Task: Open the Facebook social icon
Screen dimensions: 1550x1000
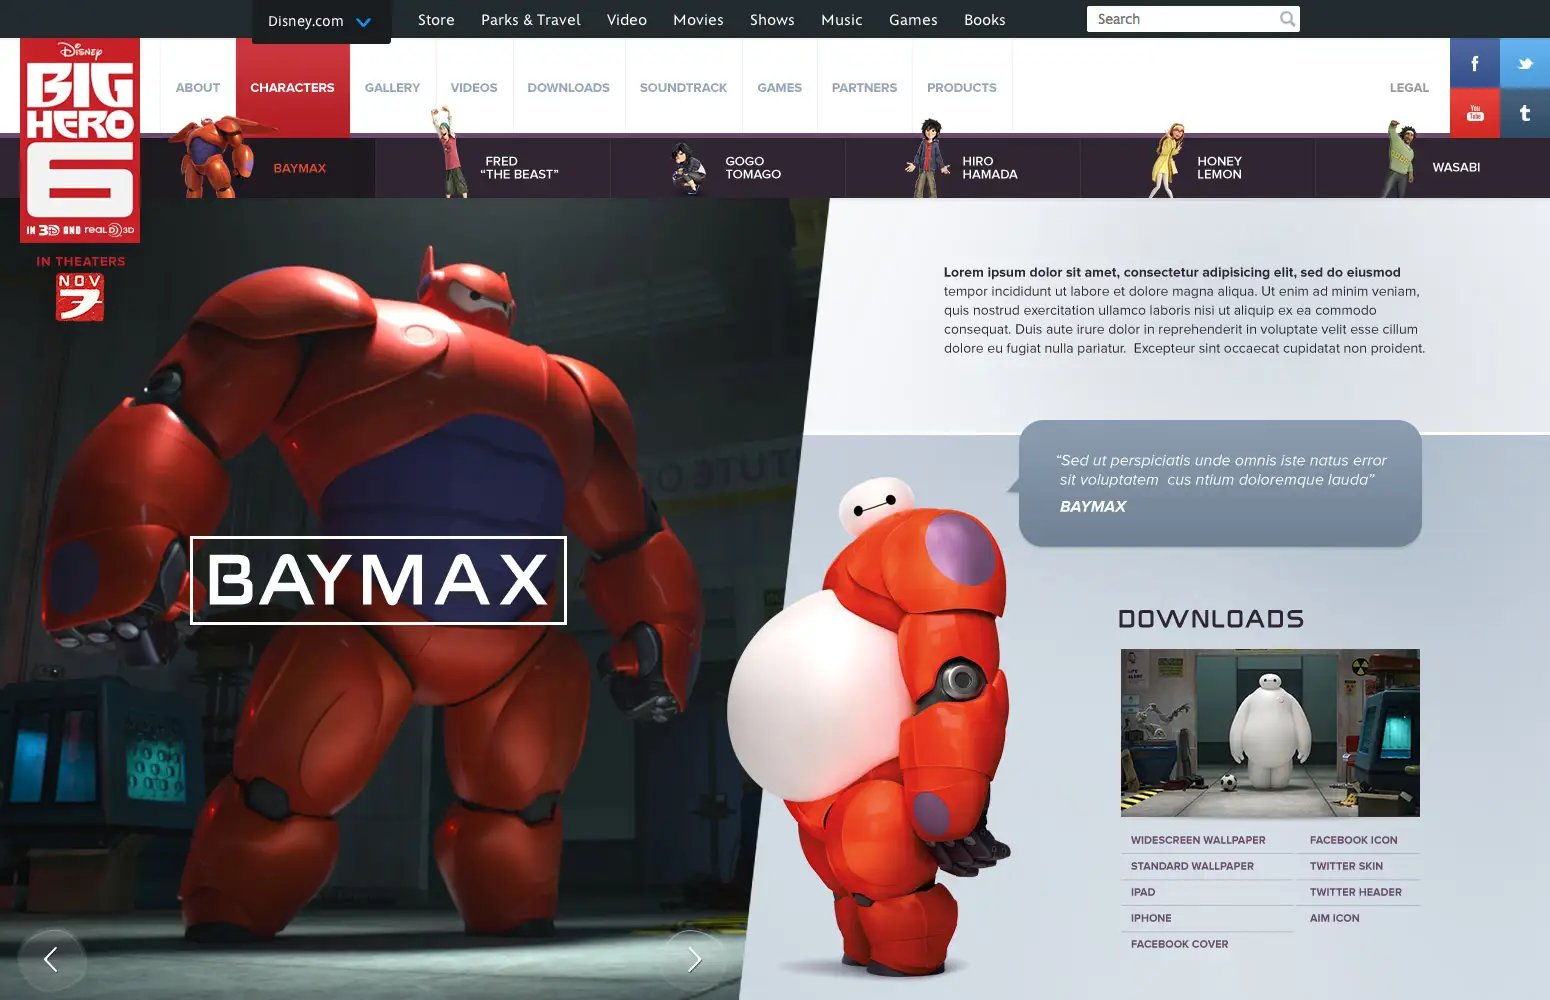Action: 1475,63
